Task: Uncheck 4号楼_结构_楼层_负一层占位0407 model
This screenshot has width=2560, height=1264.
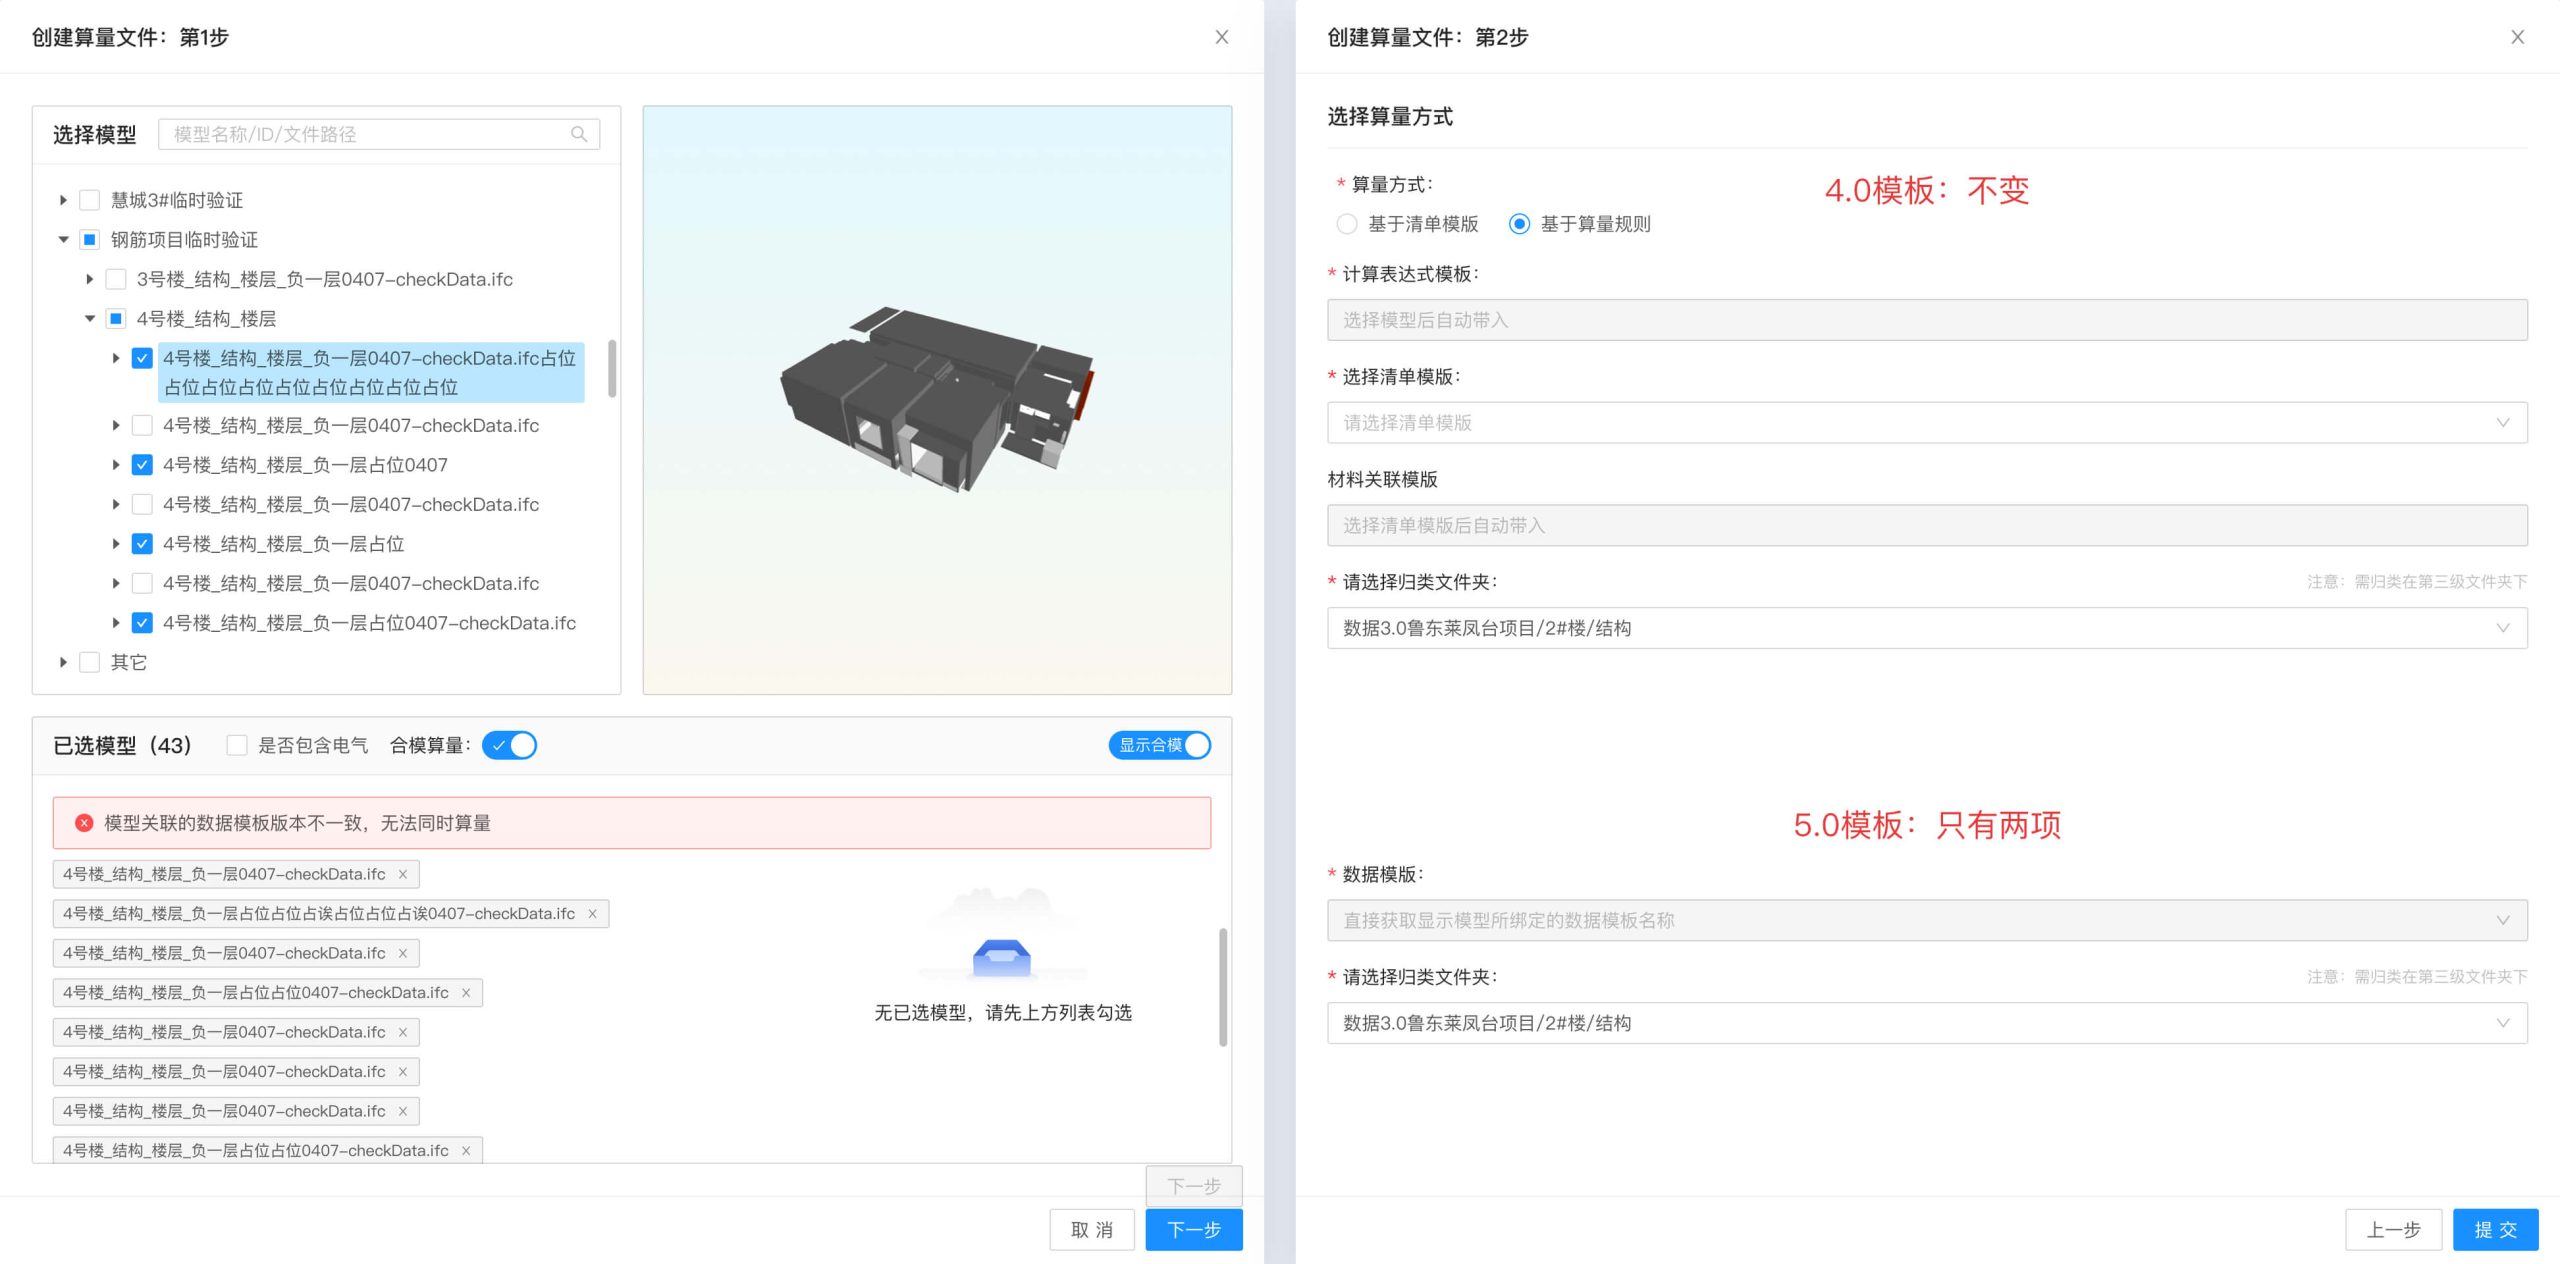Action: pos(142,465)
